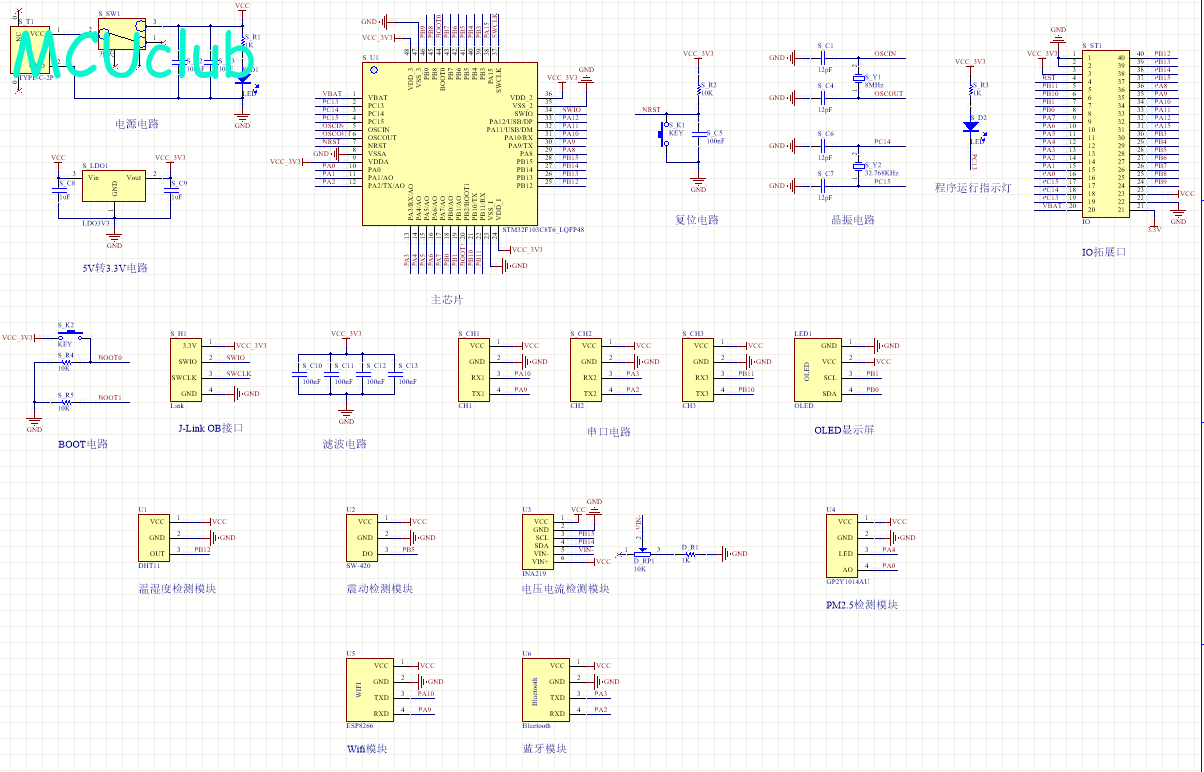This screenshot has height=772, width=1204.
Task: Select the LED1 OLED display component
Action: 817,369
